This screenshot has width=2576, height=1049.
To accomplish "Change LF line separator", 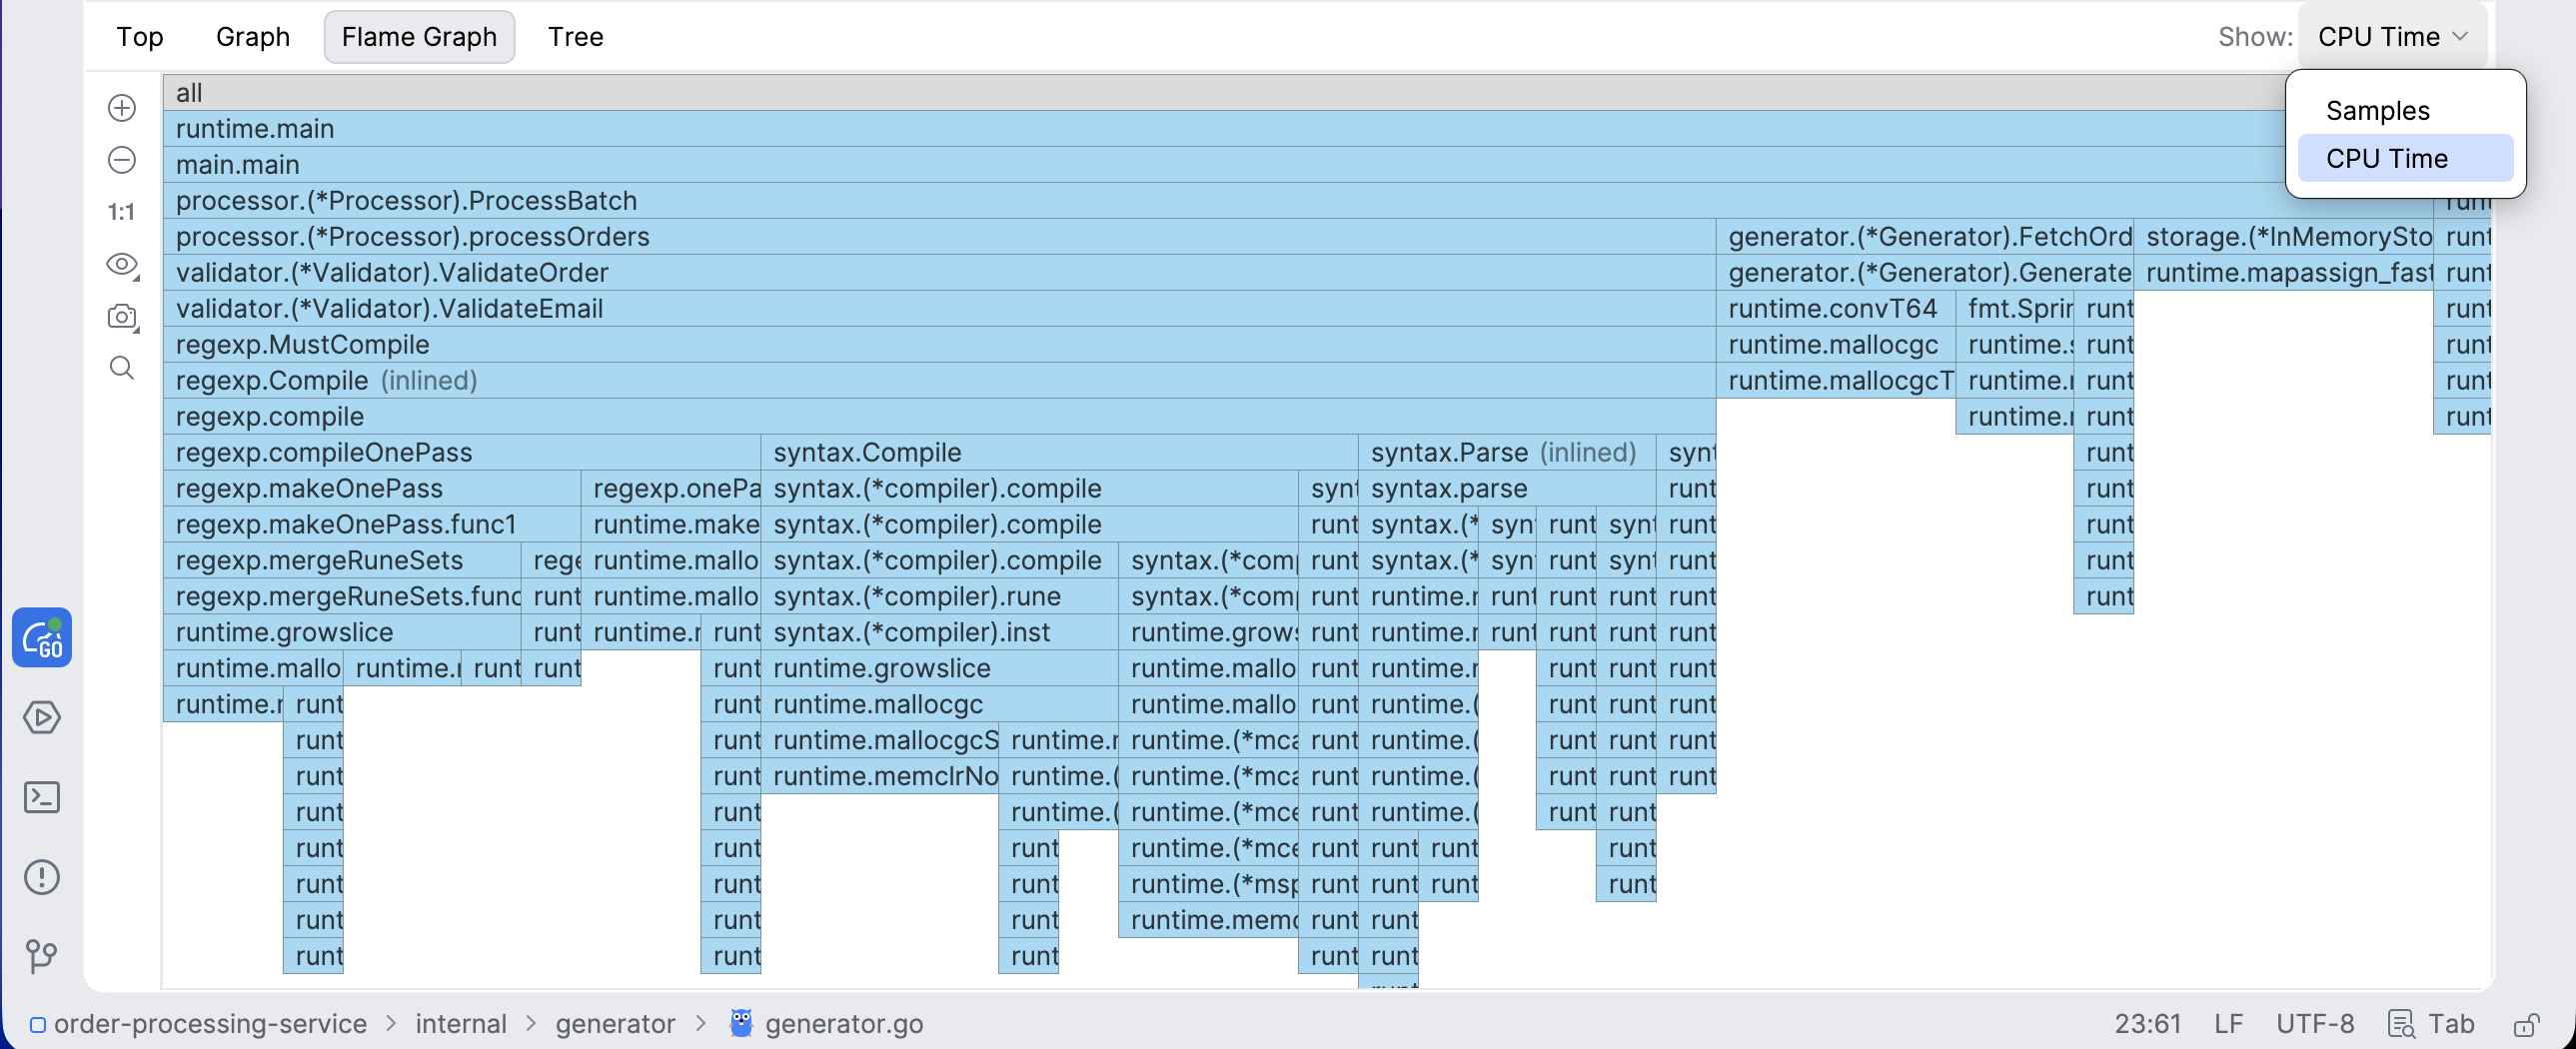I will point(2228,1024).
